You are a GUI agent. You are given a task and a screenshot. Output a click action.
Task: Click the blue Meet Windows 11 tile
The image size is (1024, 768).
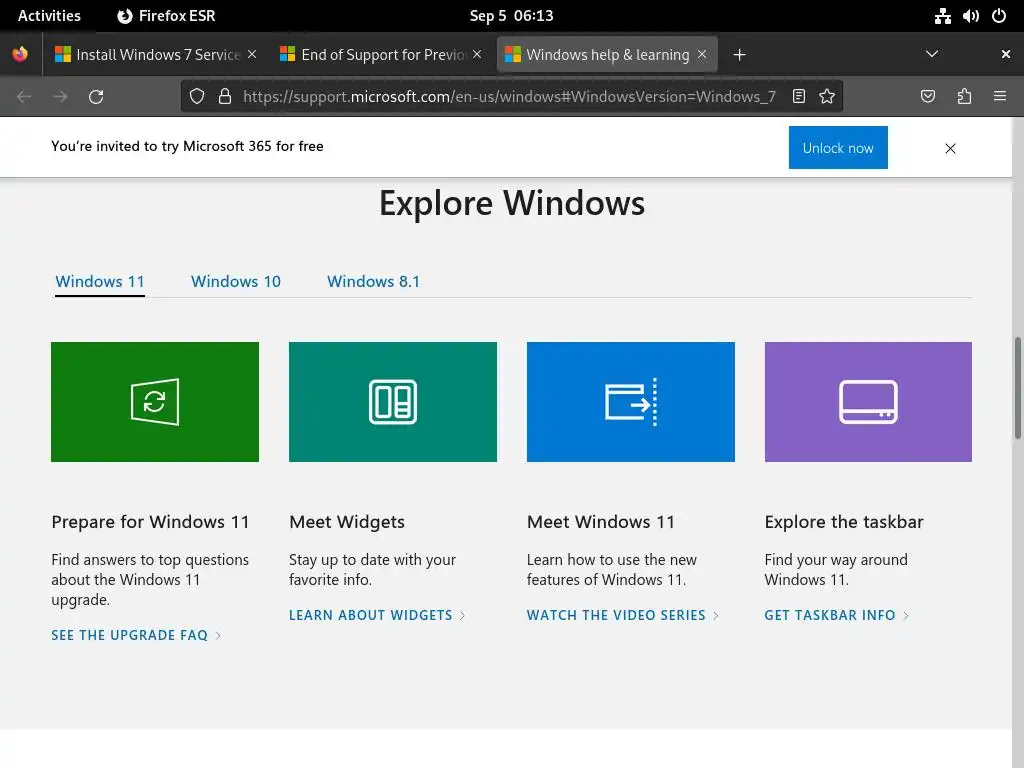click(630, 402)
